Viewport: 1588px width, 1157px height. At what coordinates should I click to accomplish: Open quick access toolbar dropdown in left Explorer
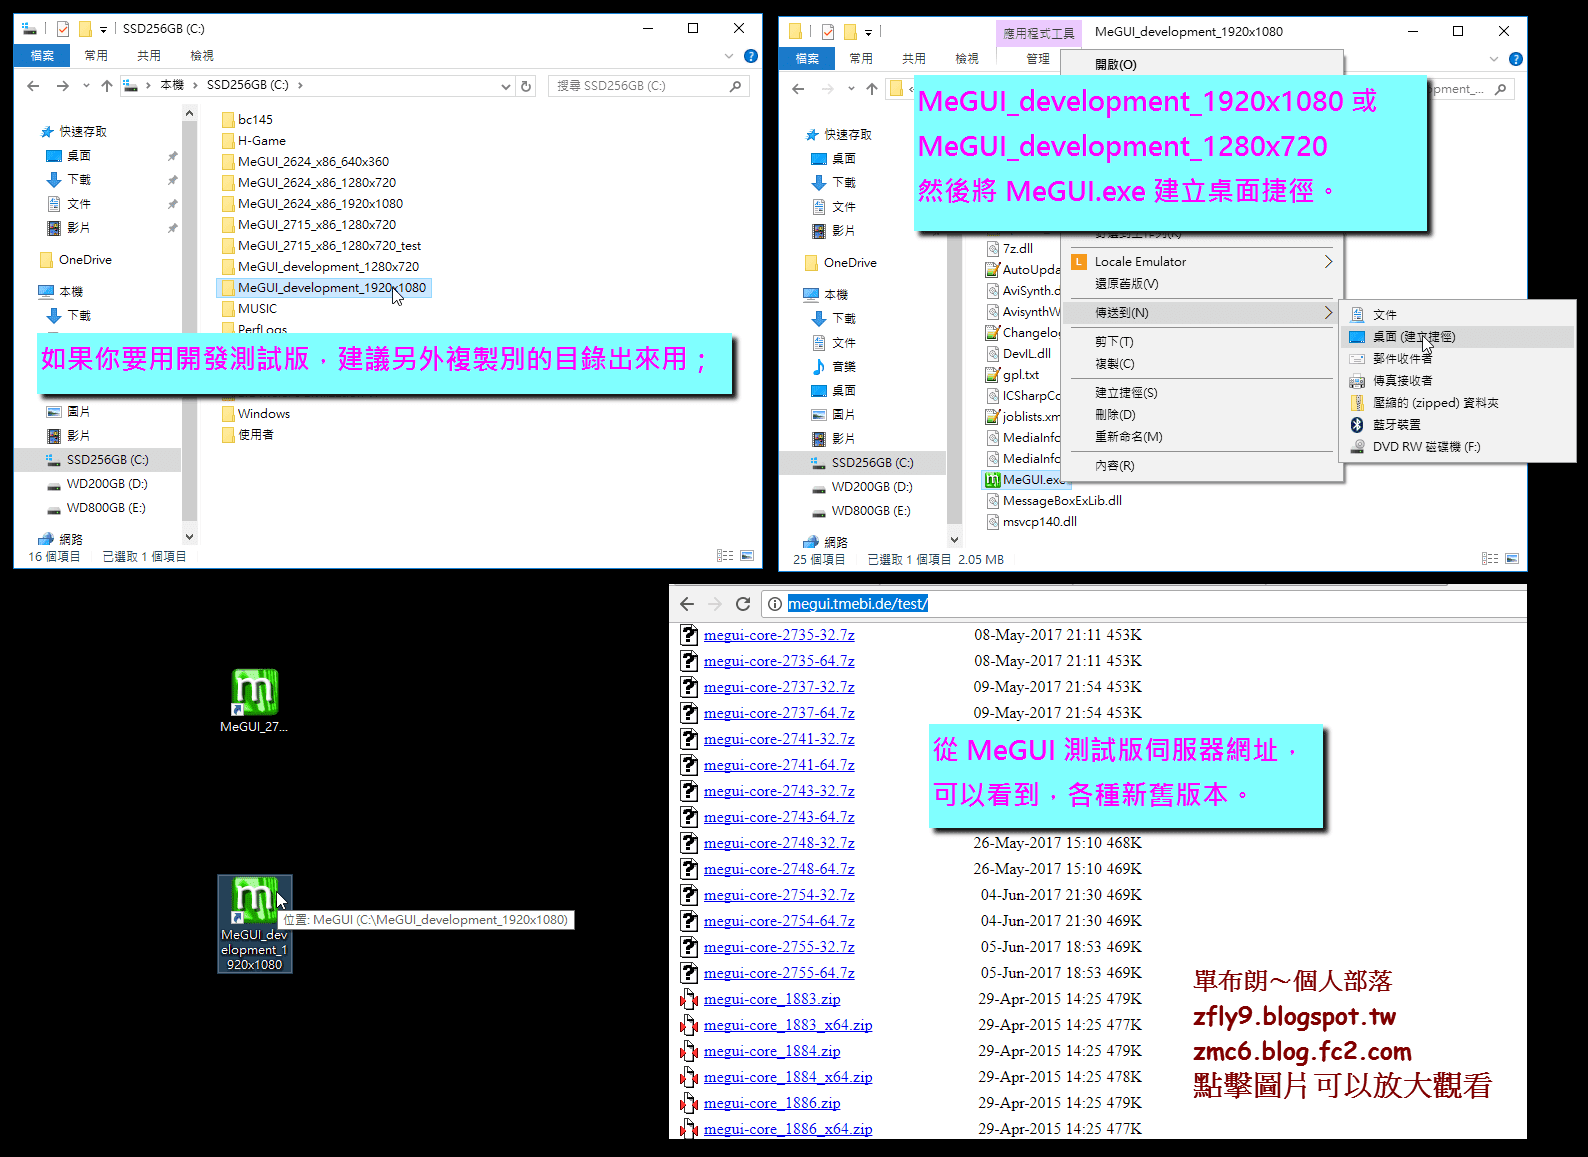(103, 29)
